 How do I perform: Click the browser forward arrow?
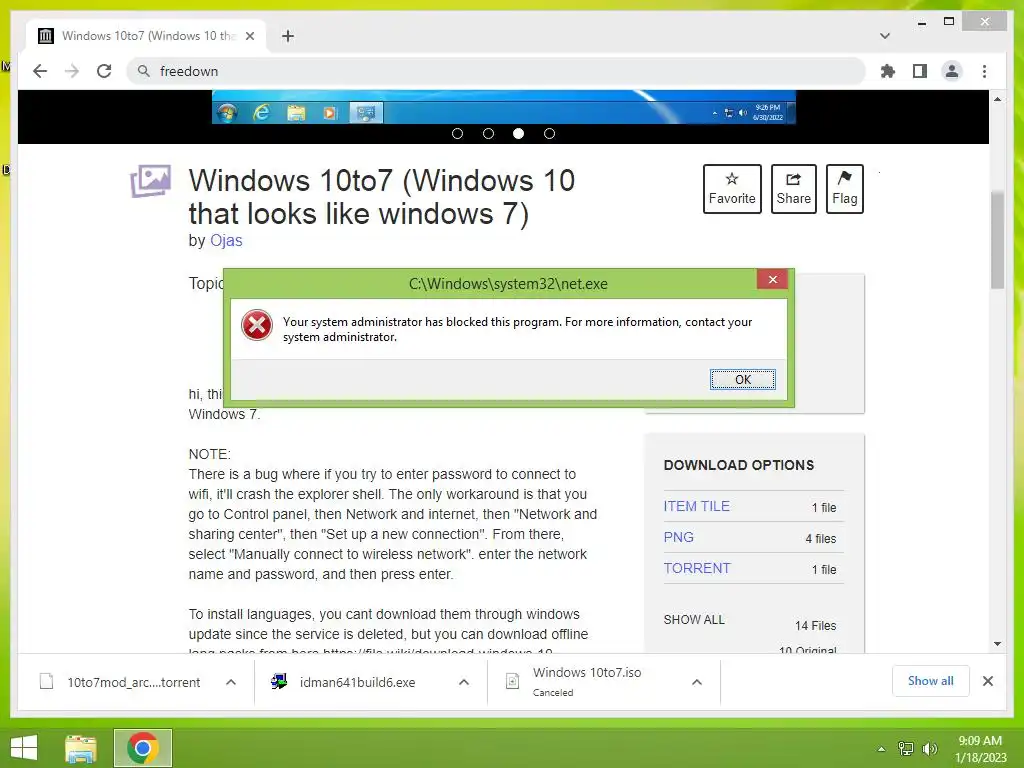pos(72,71)
